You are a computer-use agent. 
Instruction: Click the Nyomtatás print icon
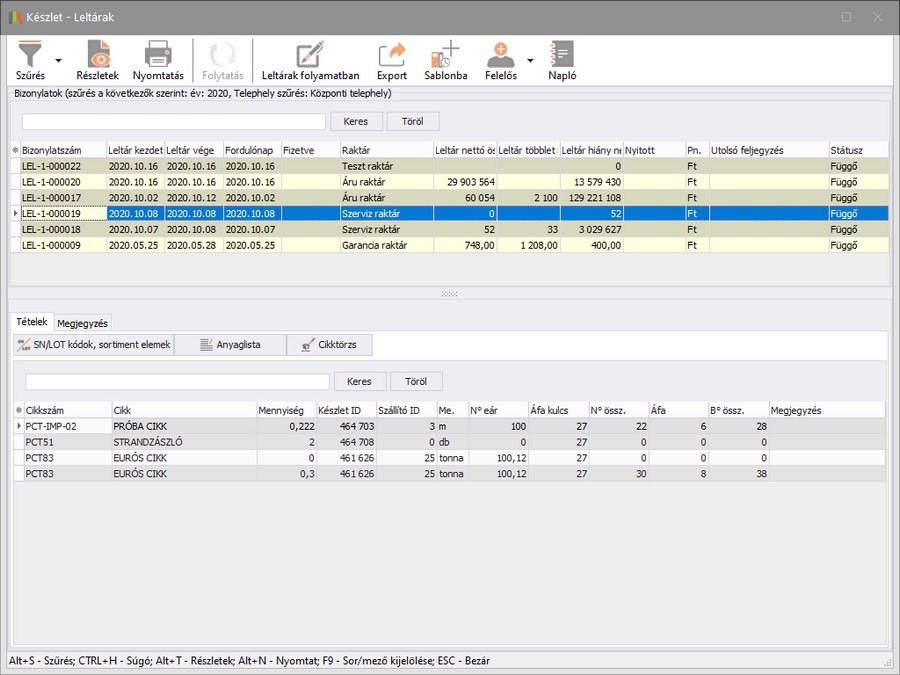(x=158, y=60)
